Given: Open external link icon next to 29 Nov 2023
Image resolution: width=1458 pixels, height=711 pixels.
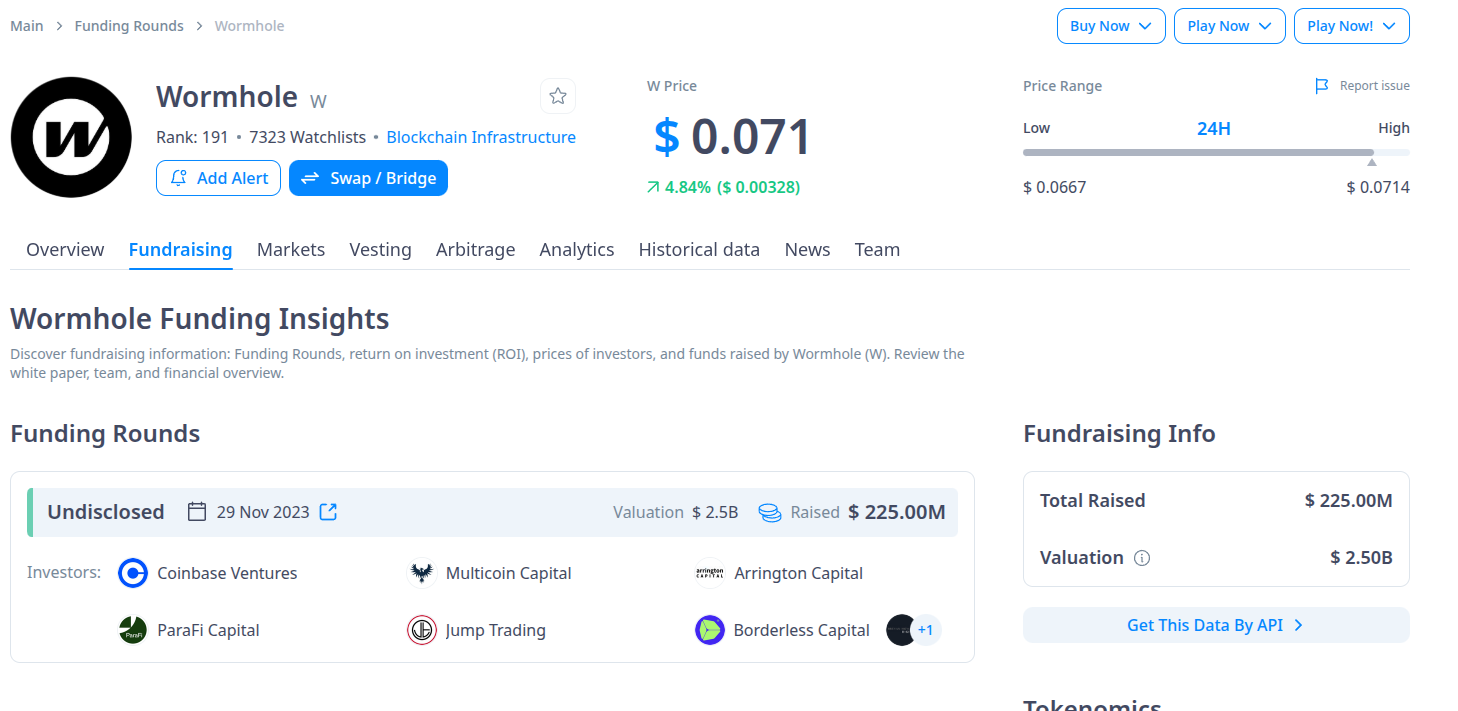Looking at the screenshot, I should pos(328,512).
